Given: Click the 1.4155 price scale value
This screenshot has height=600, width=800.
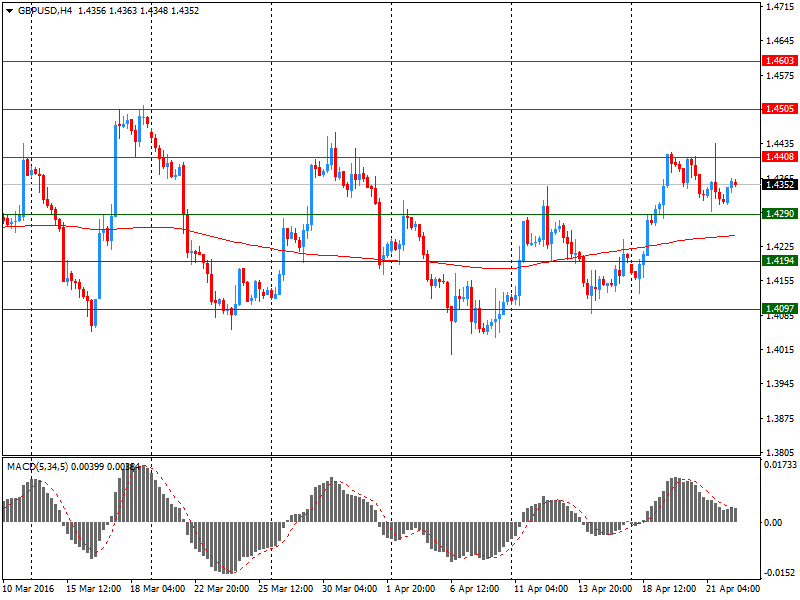Looking at the screenshot, I should coord(780,280).
